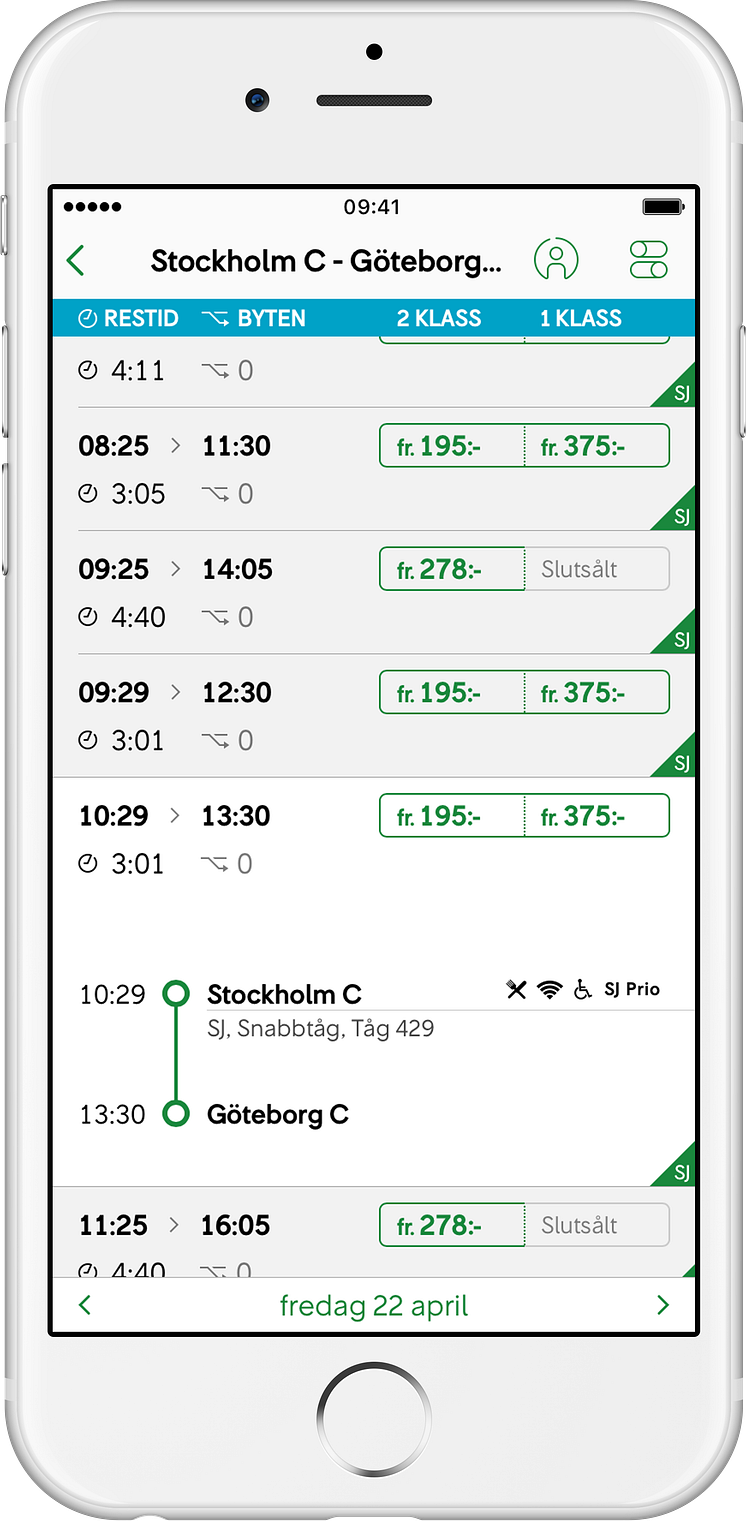Open the traveller profile icon
Image resolution: width=746 pixels, height=1521 pixels.
(556, 260)
